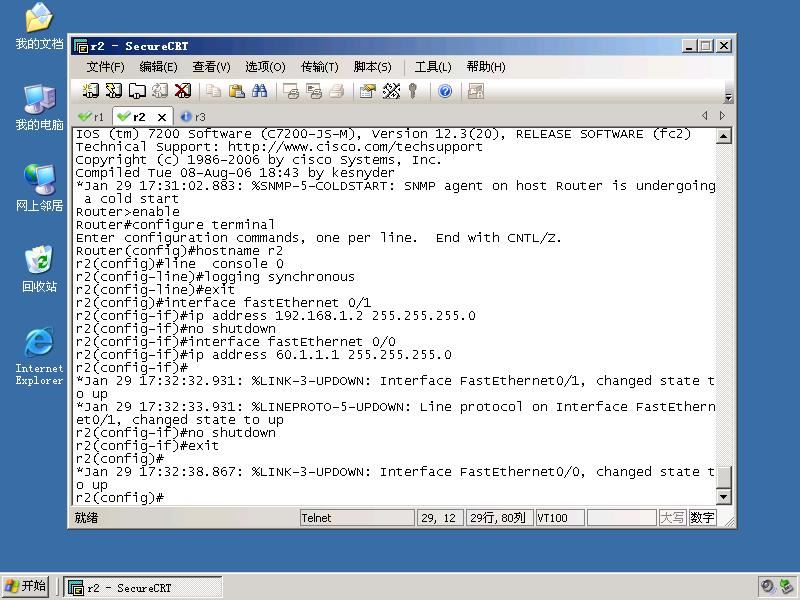This screenshot has width=800, height=600.
Task: Click the greyed printer icon
Action: tap(336, 91)
